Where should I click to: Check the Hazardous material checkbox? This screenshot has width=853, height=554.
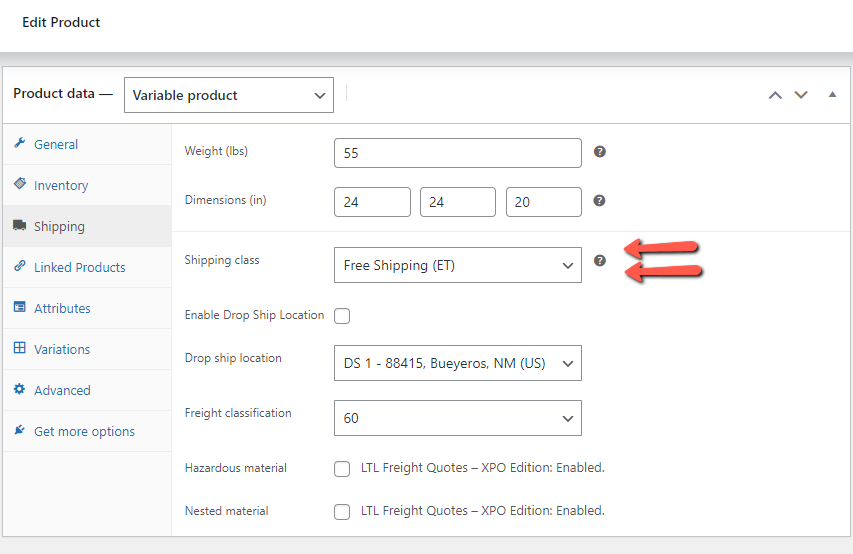tap(342, 468)
